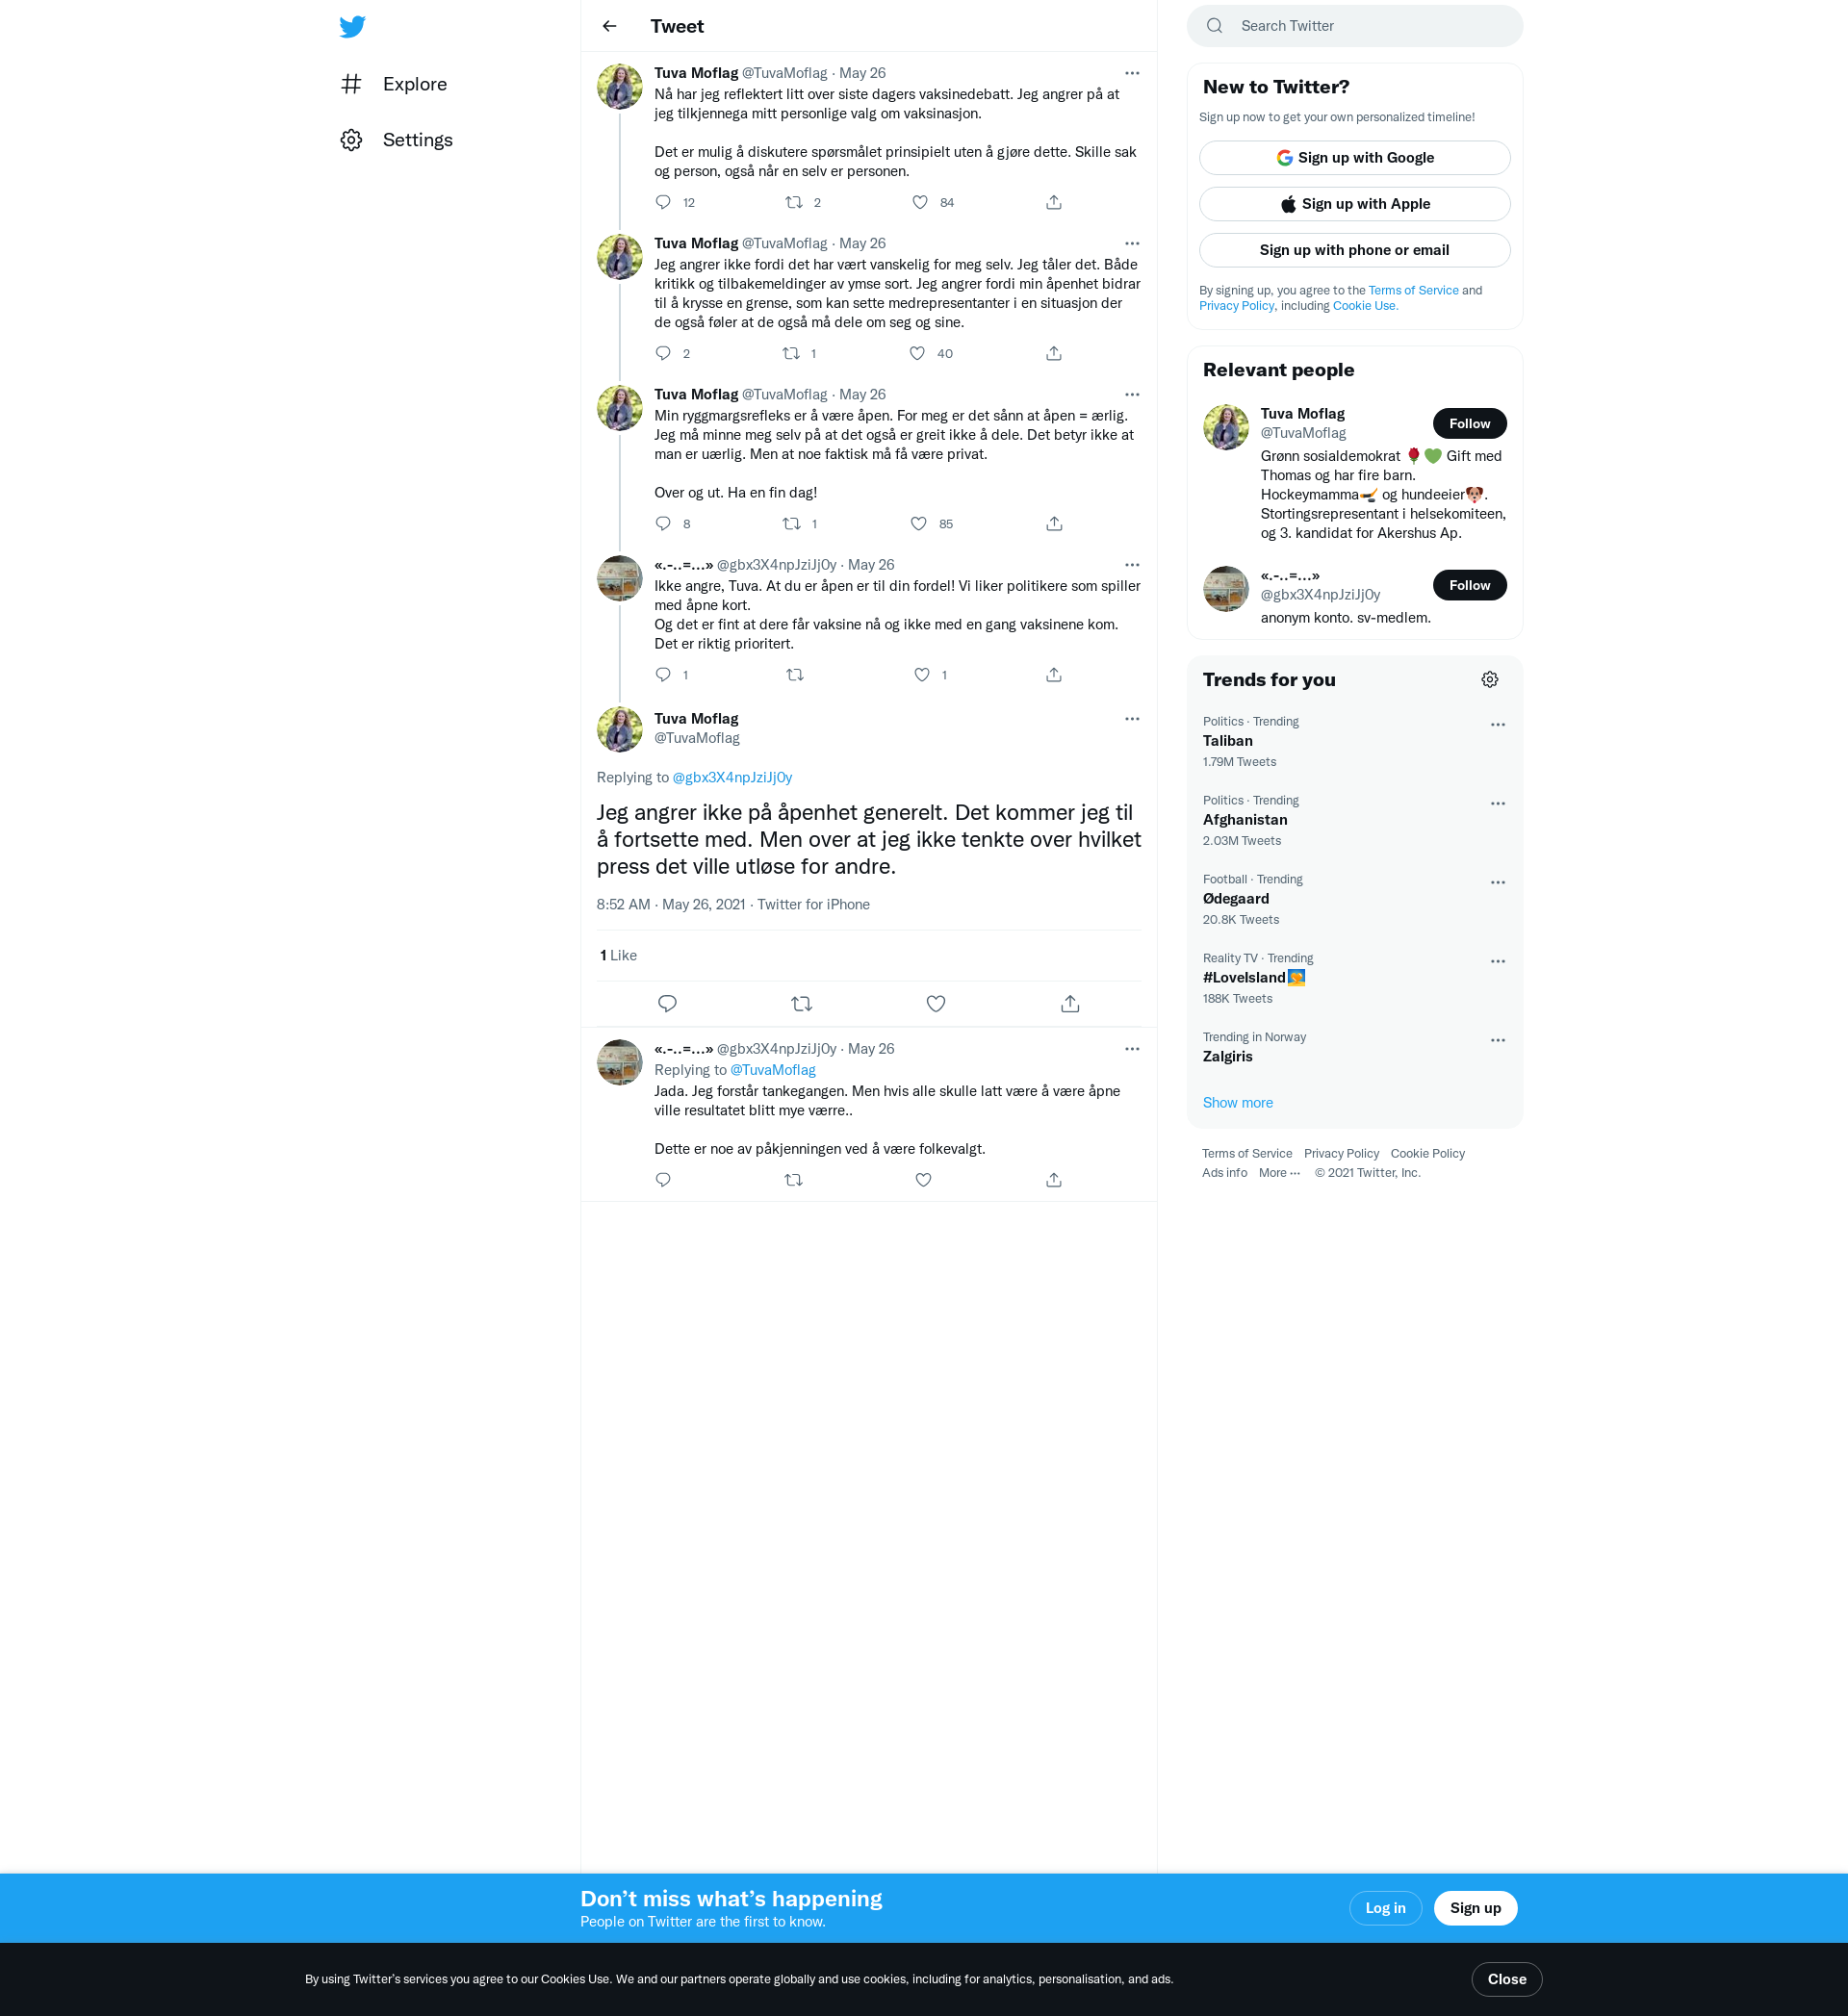This screenshot has width=1848, height=2016.
Task: Open more options for first tweet
Action: point(1132,73)
